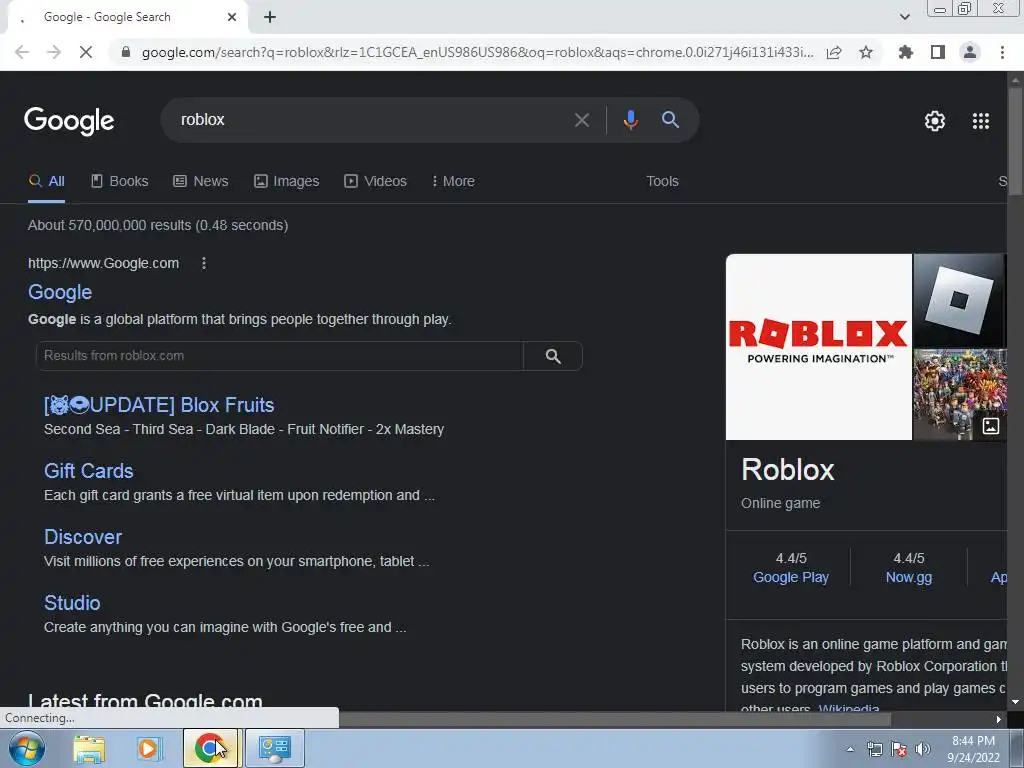The width and height of the screenshot is (1024, 768).
Task: Click the vertical page scrollbar thumb
Action: point(1015,140)
